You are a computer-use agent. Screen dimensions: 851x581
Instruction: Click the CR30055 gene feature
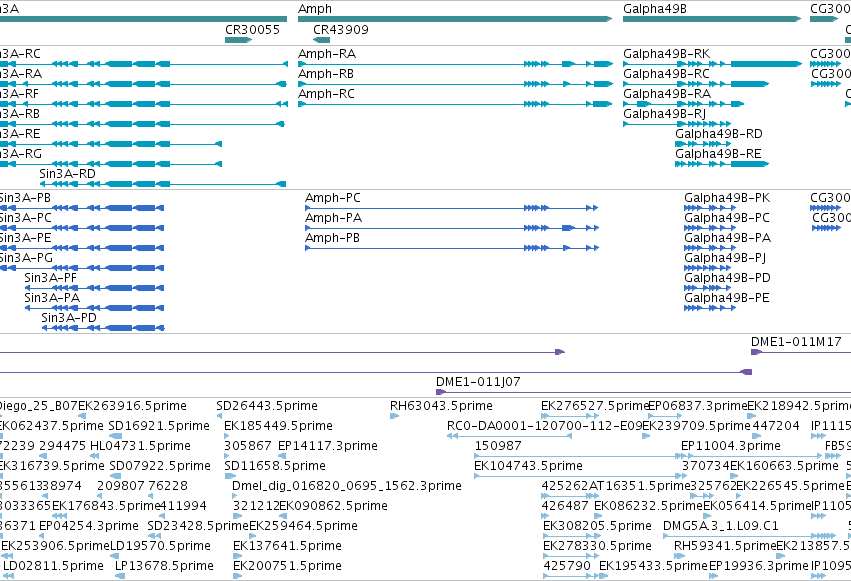[238, 40]
